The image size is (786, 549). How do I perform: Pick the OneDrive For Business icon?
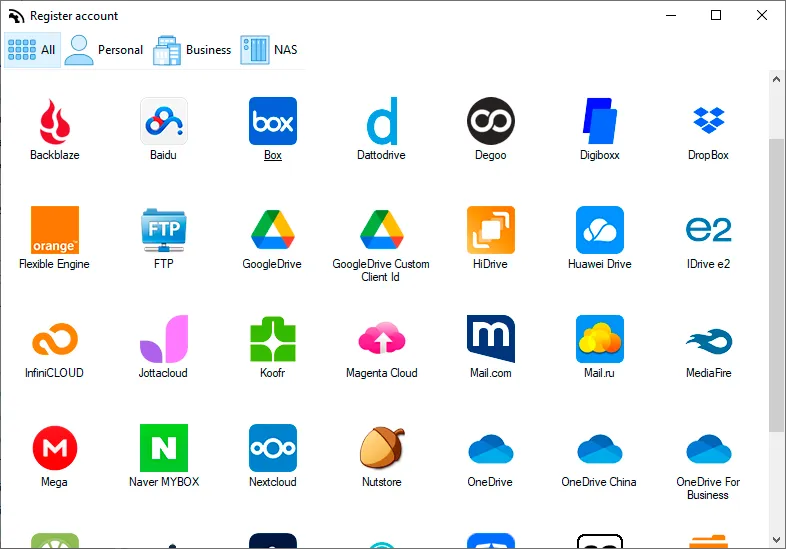(x=708, y=449)
